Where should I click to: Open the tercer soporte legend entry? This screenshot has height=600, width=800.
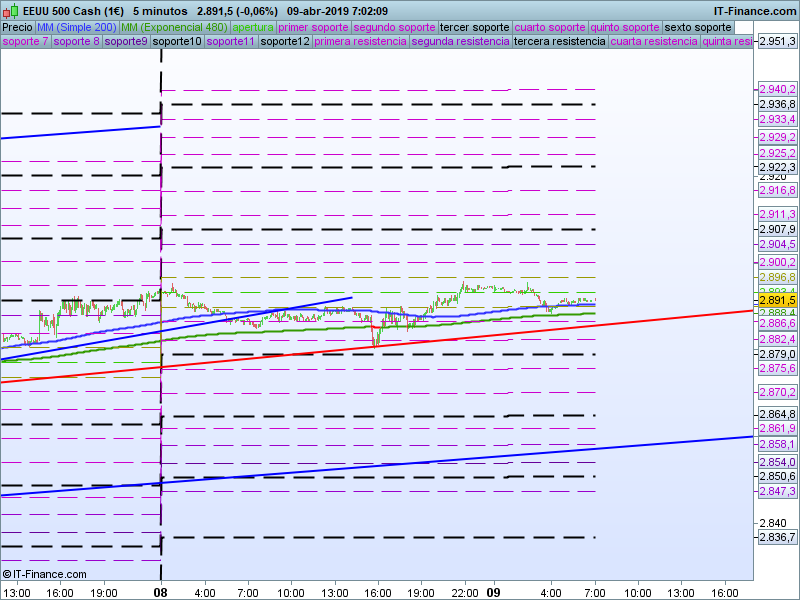coord(475,27)
